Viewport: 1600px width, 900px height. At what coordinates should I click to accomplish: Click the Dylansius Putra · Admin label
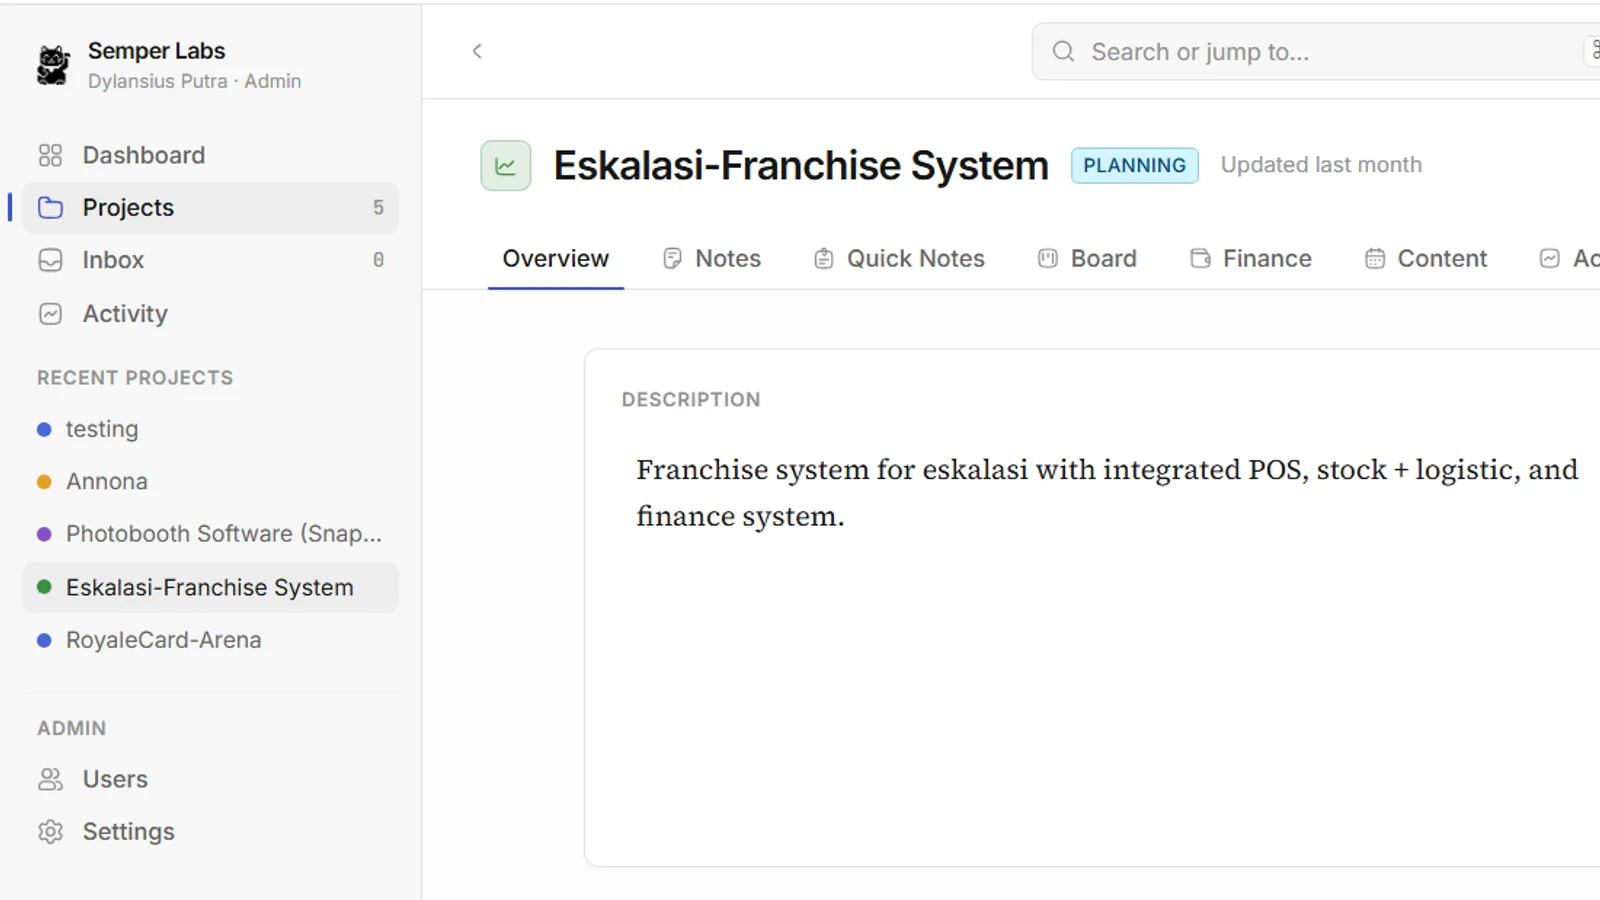coord(194,81)
